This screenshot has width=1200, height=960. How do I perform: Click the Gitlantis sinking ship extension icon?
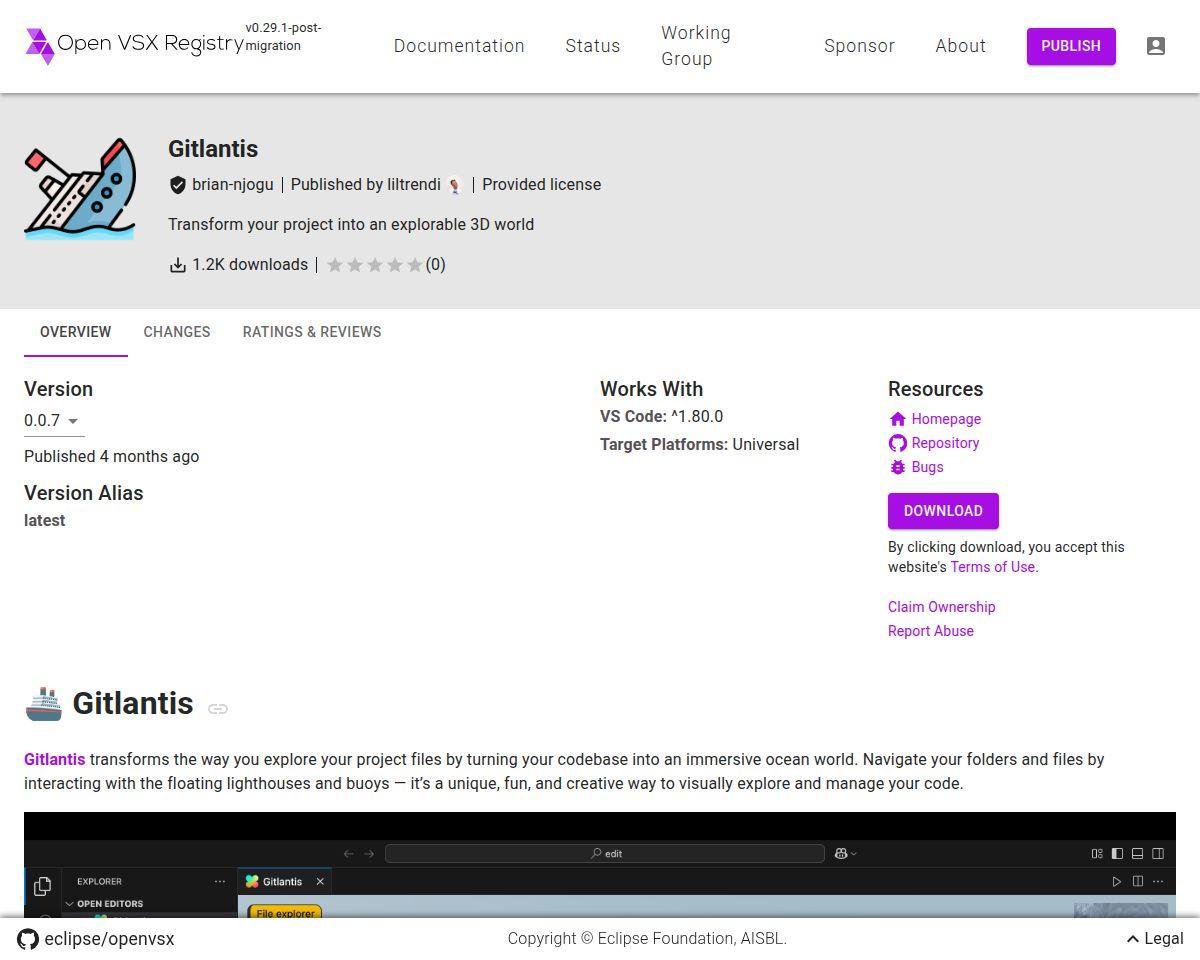pos(80,189)
